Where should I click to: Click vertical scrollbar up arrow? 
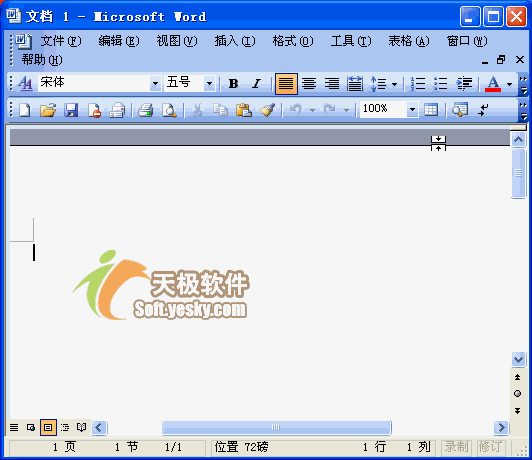[518, 139]
